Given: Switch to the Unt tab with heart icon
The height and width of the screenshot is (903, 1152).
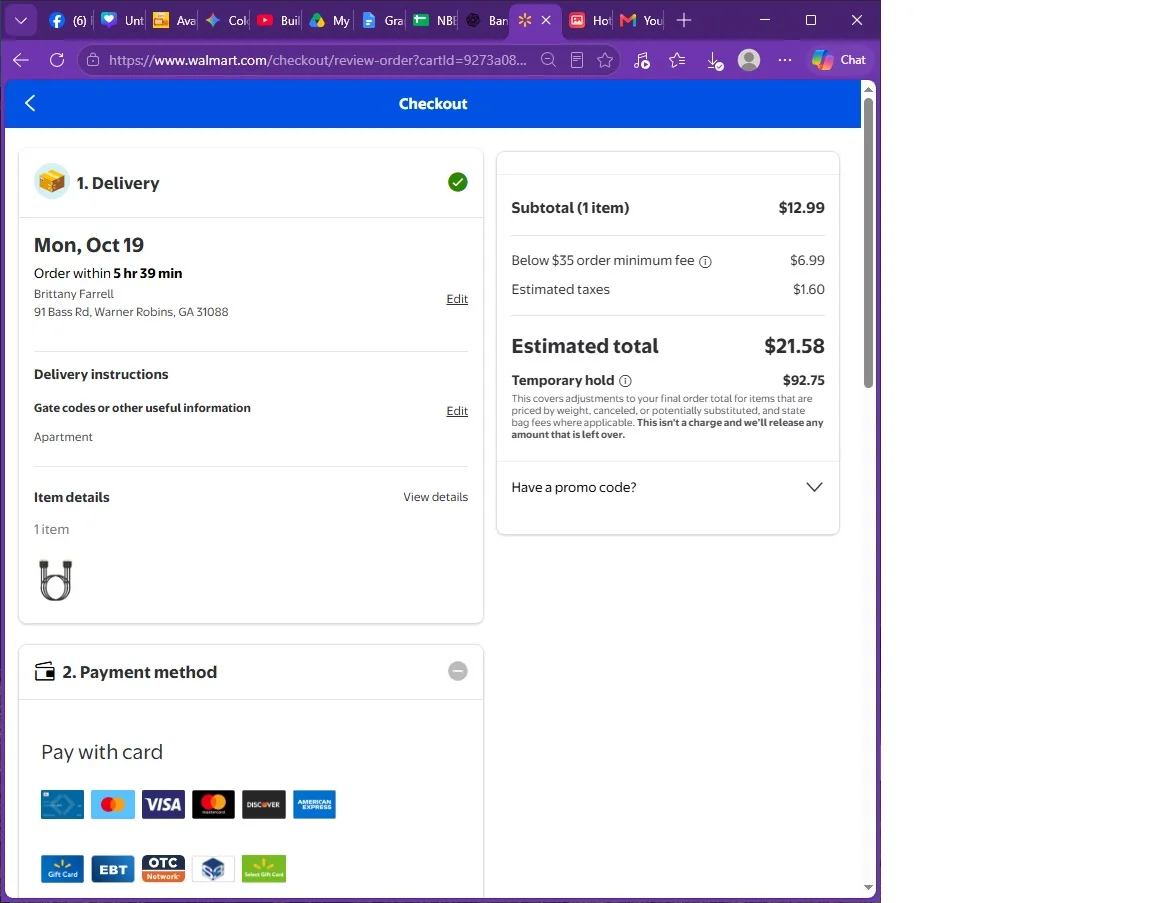Looking at the screenshot, I should click(x=122, y=21).
